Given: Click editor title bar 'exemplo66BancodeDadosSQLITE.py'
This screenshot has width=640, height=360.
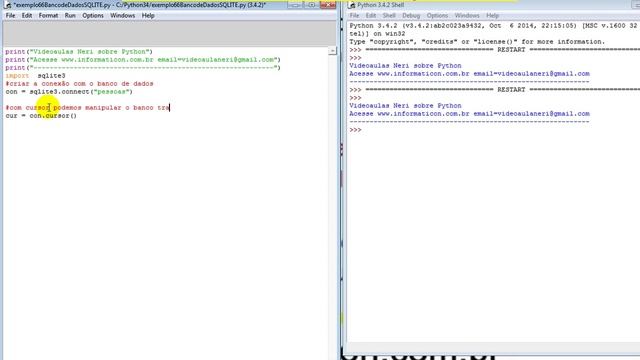Looking at the screenshot, I should point(140,5).
